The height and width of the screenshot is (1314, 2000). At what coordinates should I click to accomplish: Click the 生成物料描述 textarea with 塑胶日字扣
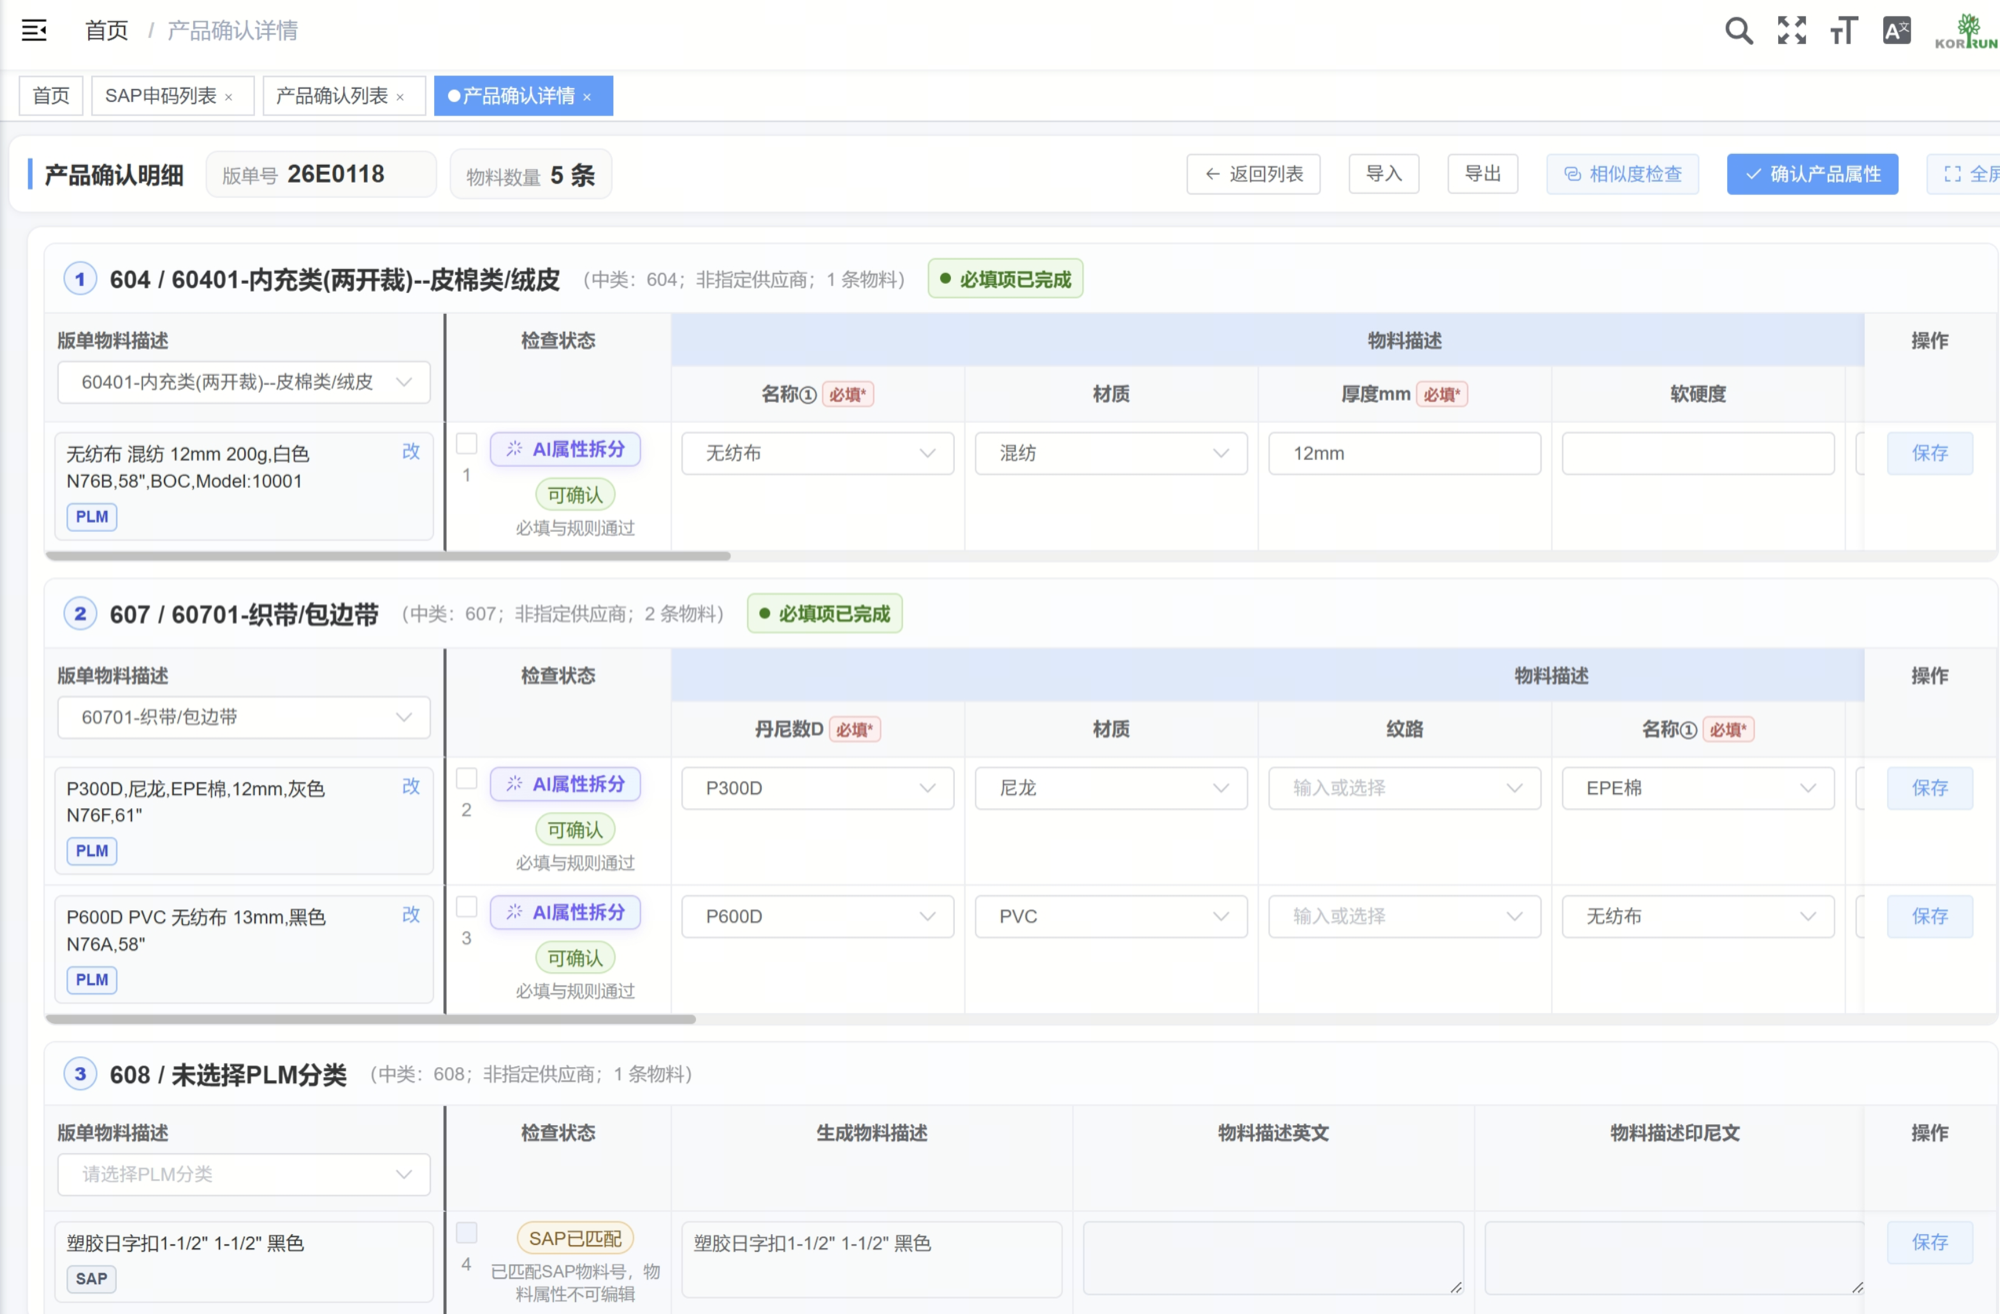tap(872, 1258)
